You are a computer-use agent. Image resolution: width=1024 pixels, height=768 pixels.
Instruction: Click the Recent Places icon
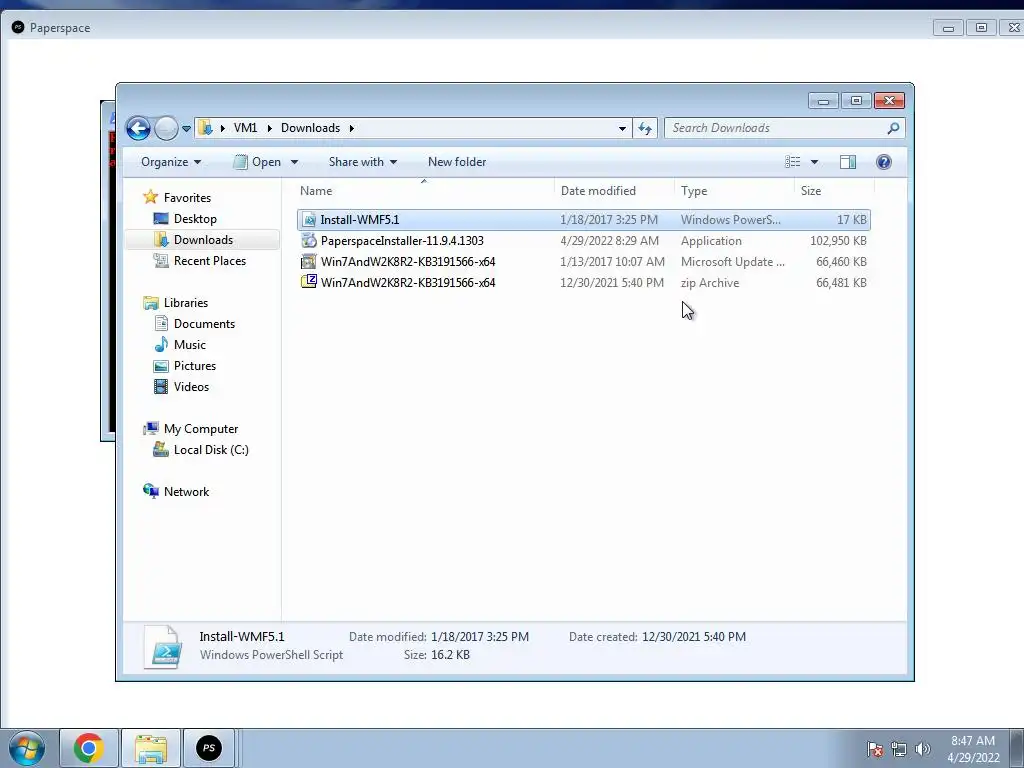[x=161, y=261]
